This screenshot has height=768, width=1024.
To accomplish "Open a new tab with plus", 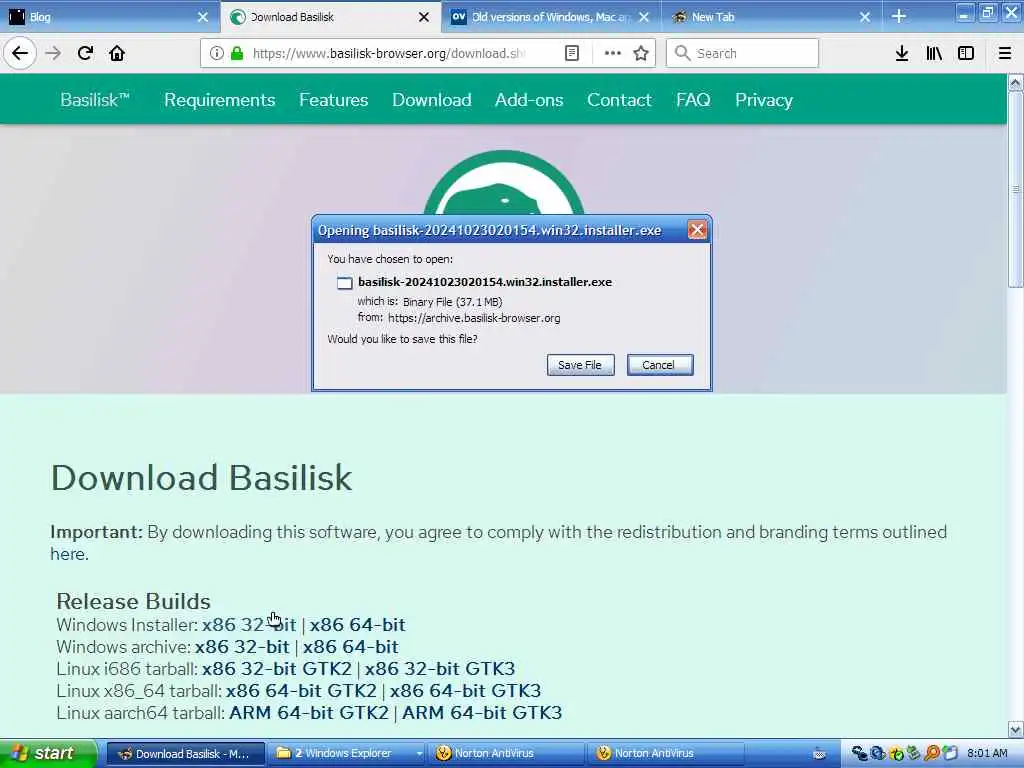I will tap(899, 16).
